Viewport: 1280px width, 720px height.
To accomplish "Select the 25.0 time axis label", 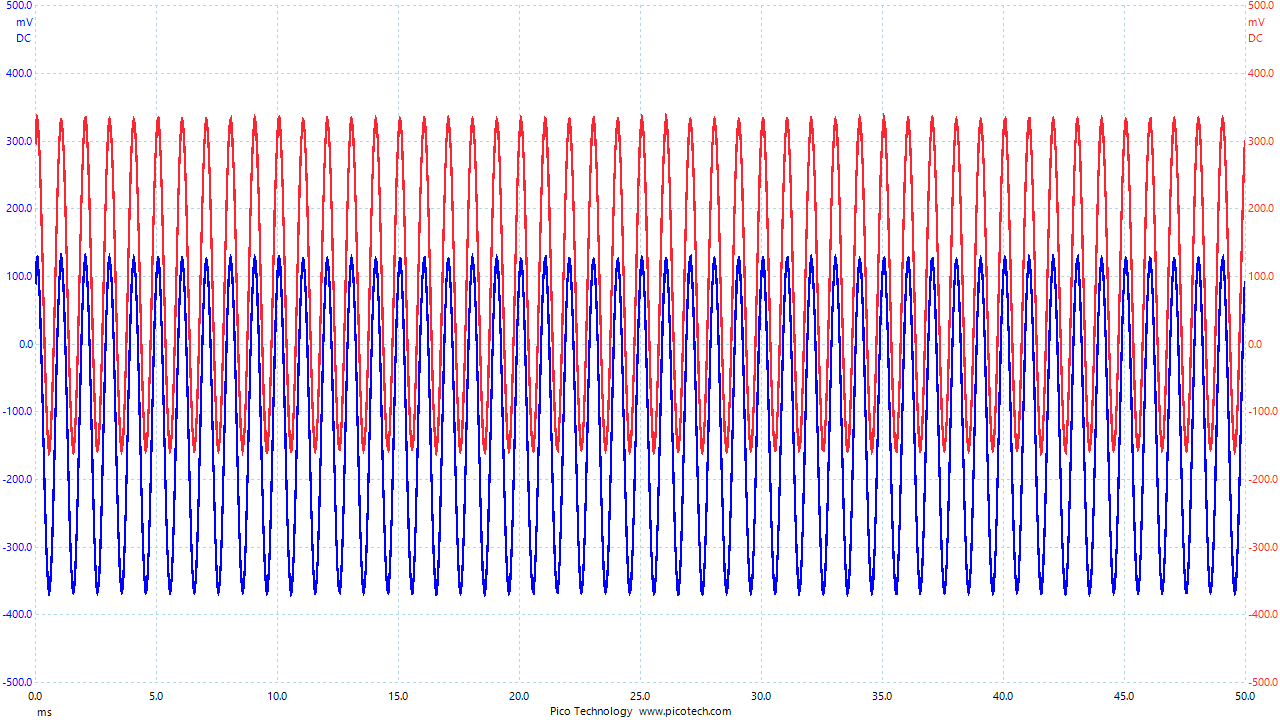I will pyautogui.click(x=640, y=696).
